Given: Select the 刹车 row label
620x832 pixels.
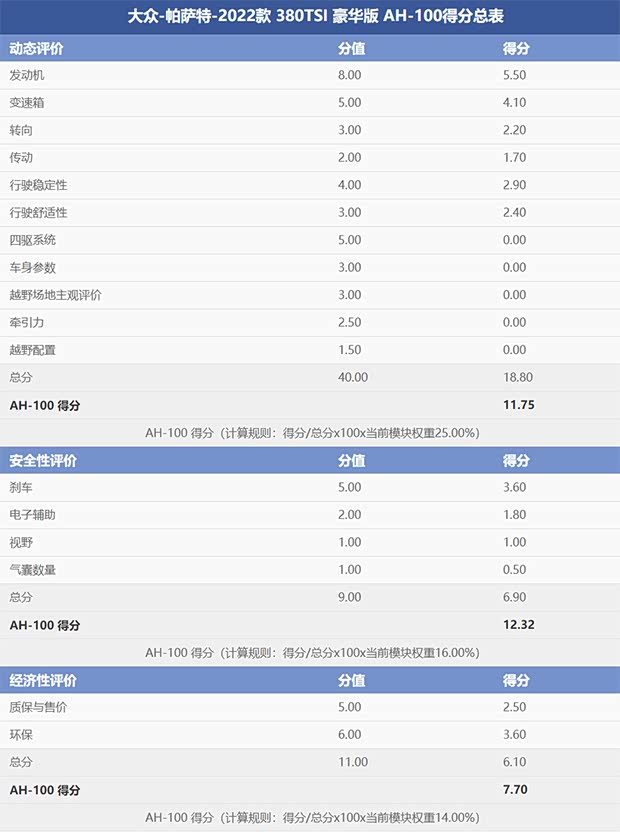Looking at the screenshot, I should tap(21, 488).
